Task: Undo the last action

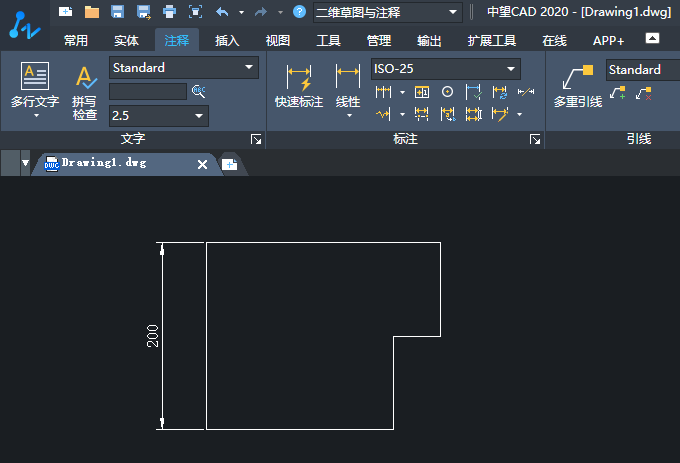Action: [x=222, y=12]
